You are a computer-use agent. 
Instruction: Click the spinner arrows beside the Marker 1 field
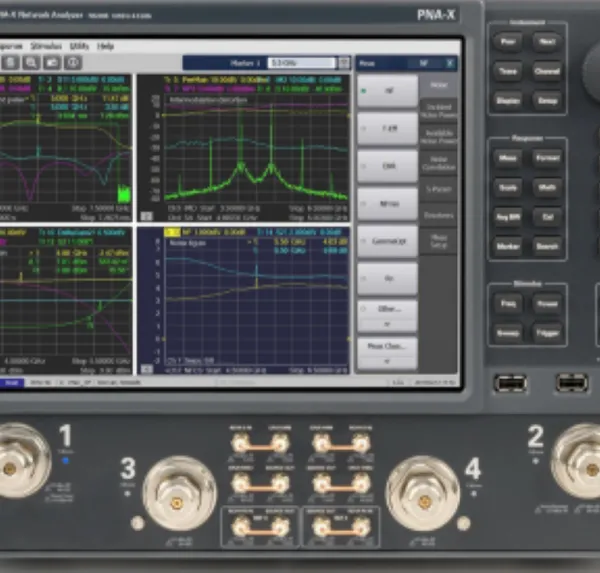coord(344,63)
